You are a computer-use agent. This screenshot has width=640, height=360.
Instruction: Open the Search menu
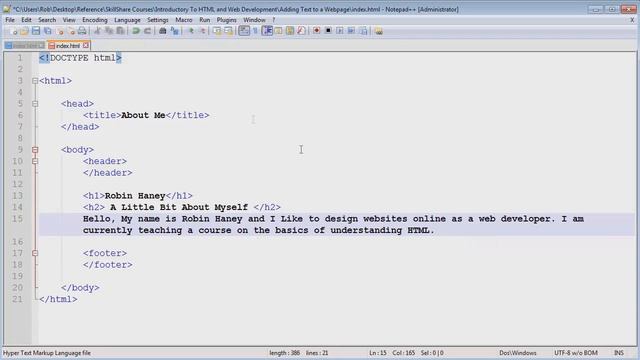47,20
